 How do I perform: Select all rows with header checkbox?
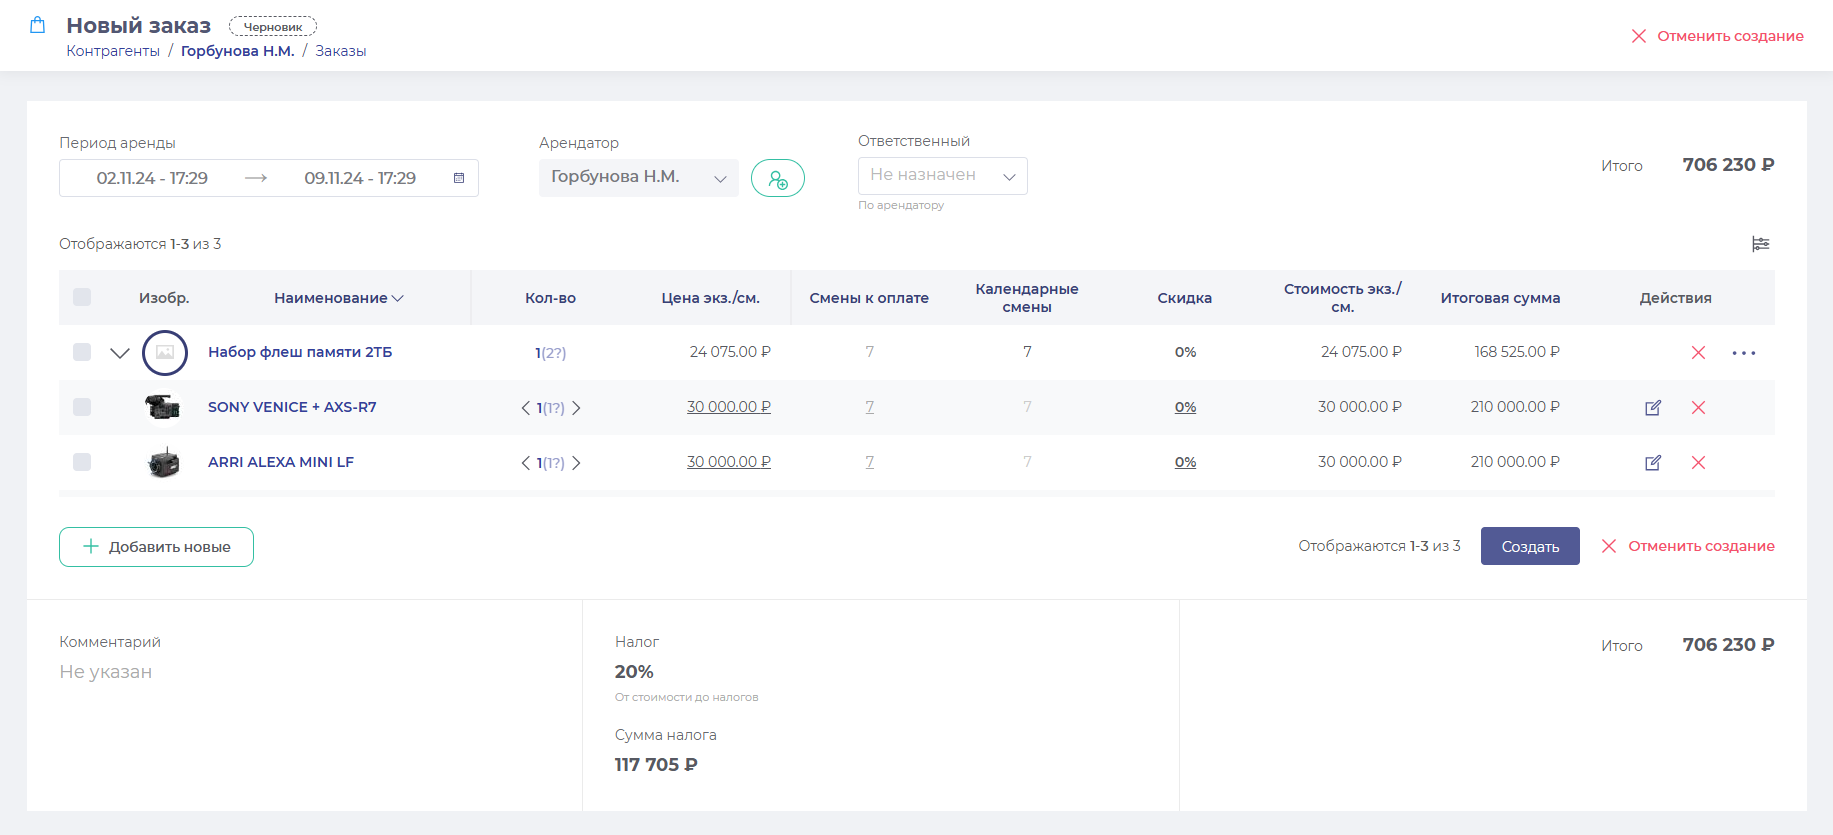click(82, 297)
